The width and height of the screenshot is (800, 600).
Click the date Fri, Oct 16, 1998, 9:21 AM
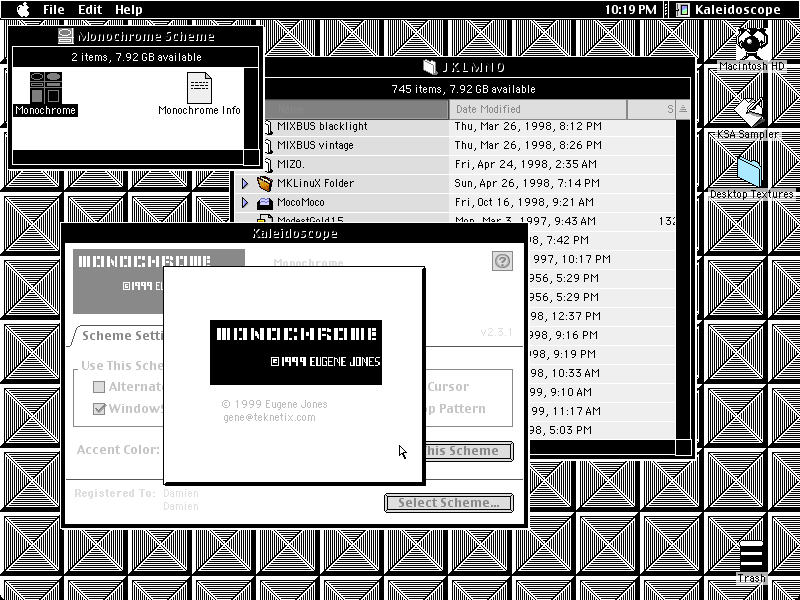(524, 203)
